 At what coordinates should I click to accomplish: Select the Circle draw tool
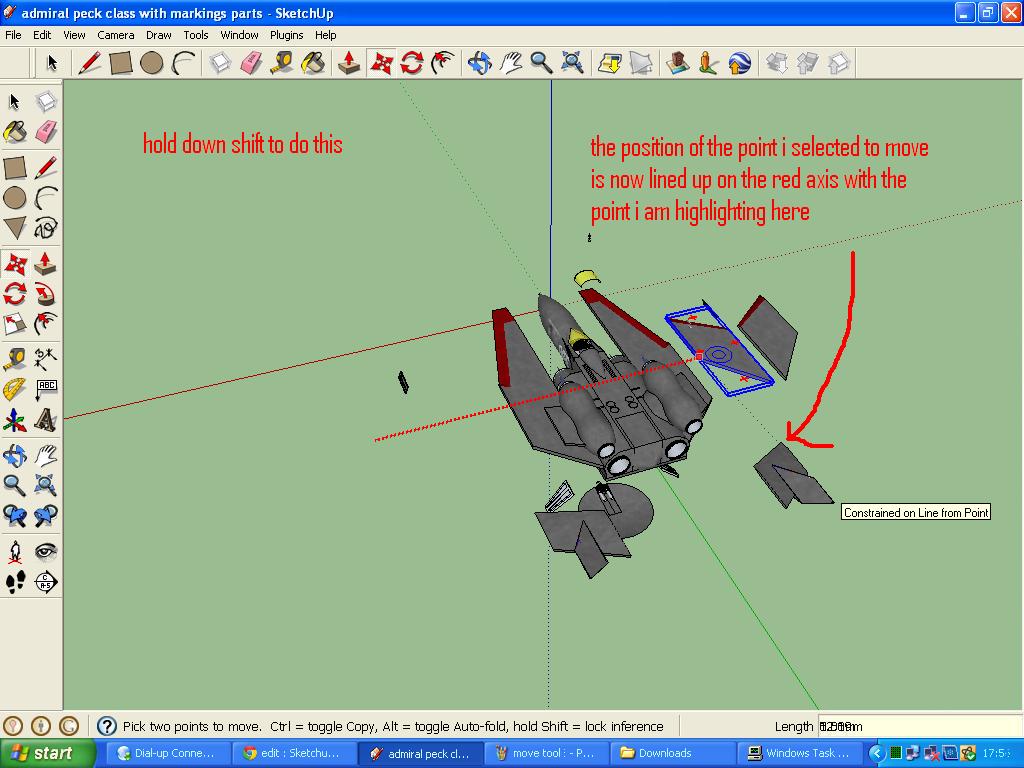(x=15, y=196)
